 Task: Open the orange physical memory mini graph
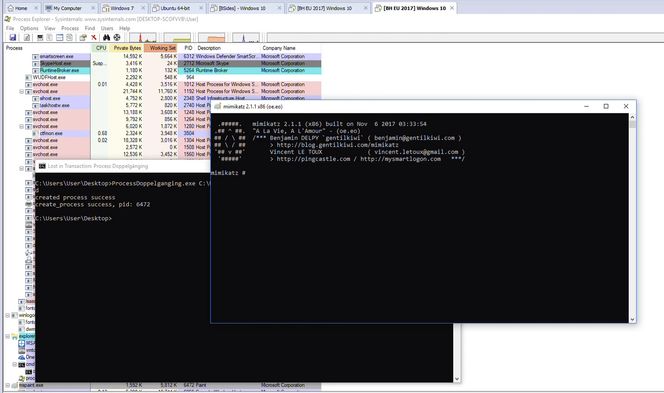point(211,38)
